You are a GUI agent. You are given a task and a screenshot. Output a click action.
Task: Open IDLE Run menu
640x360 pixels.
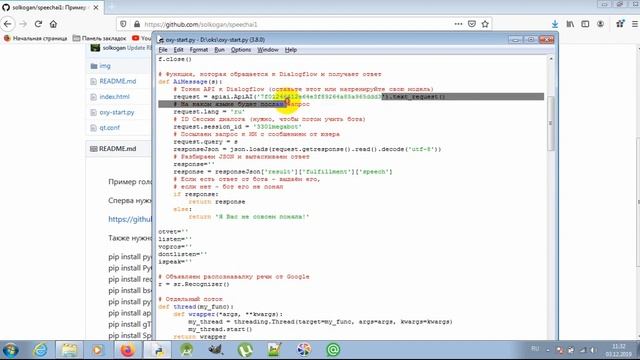click(220, 50)
